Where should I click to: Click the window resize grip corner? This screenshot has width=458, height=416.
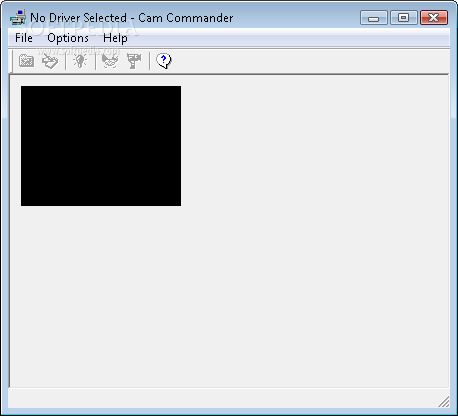point(444,402)
